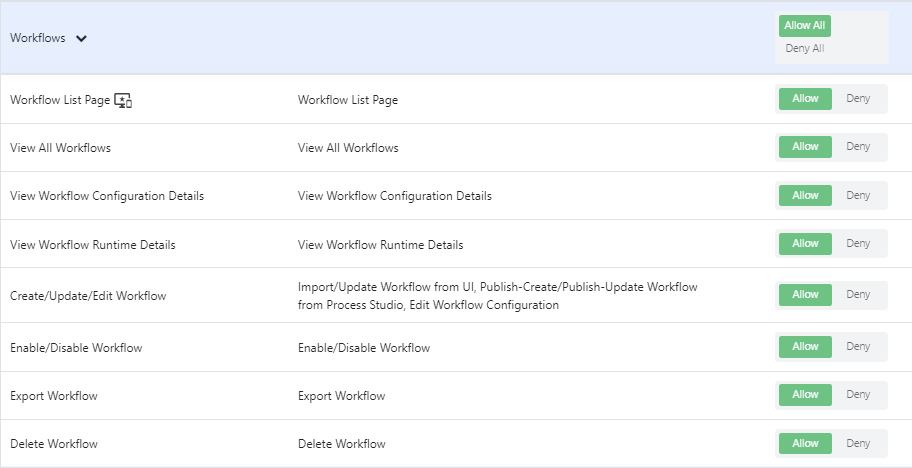Viewport: 912px width, 468px height.
Task: Click the Workflows section header label
Action: pos(38,38)
